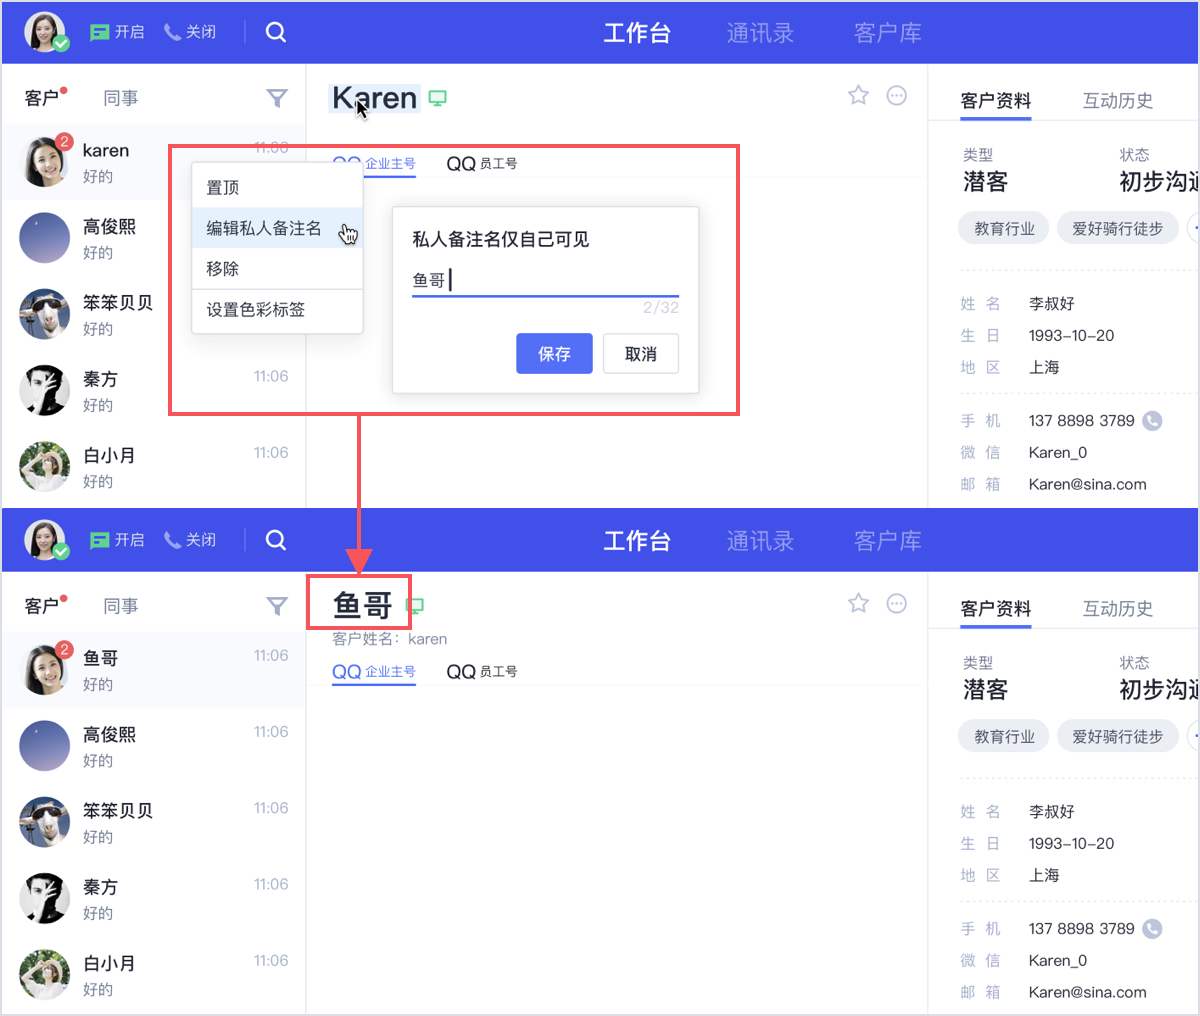Open 白小月 chat in lower list

[x=153, y=975]
